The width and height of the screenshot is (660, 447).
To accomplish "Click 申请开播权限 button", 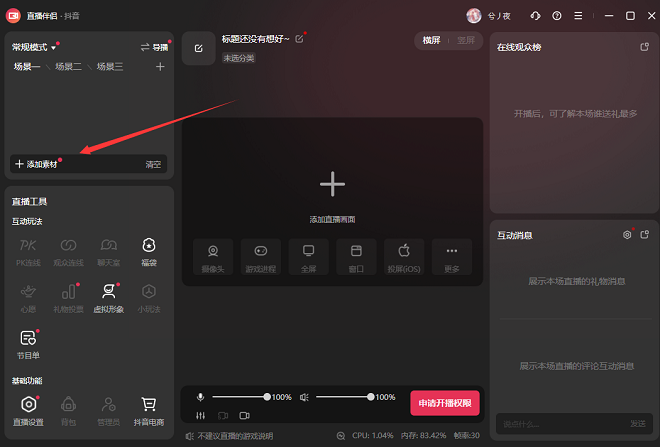I will [x=445, y=403].
